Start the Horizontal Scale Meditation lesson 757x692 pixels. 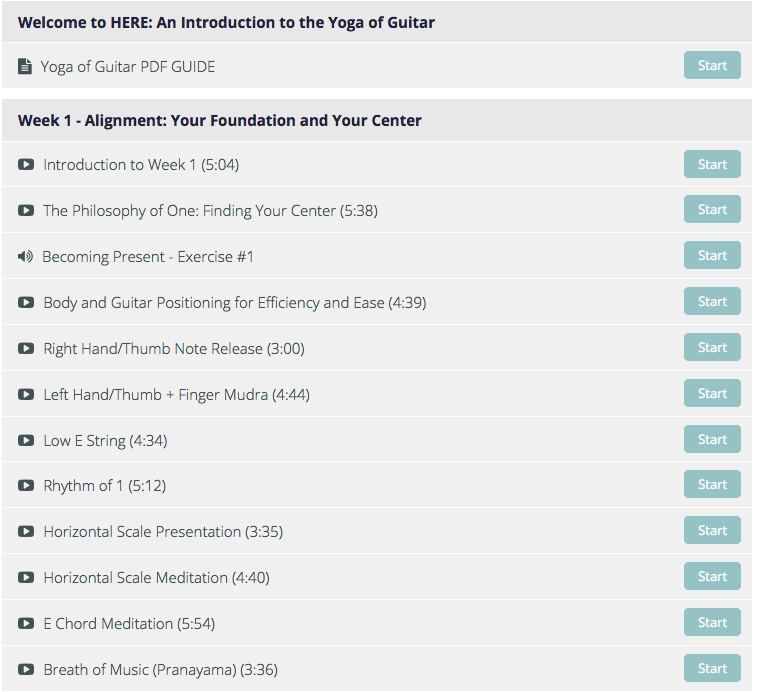pos(712,576)
